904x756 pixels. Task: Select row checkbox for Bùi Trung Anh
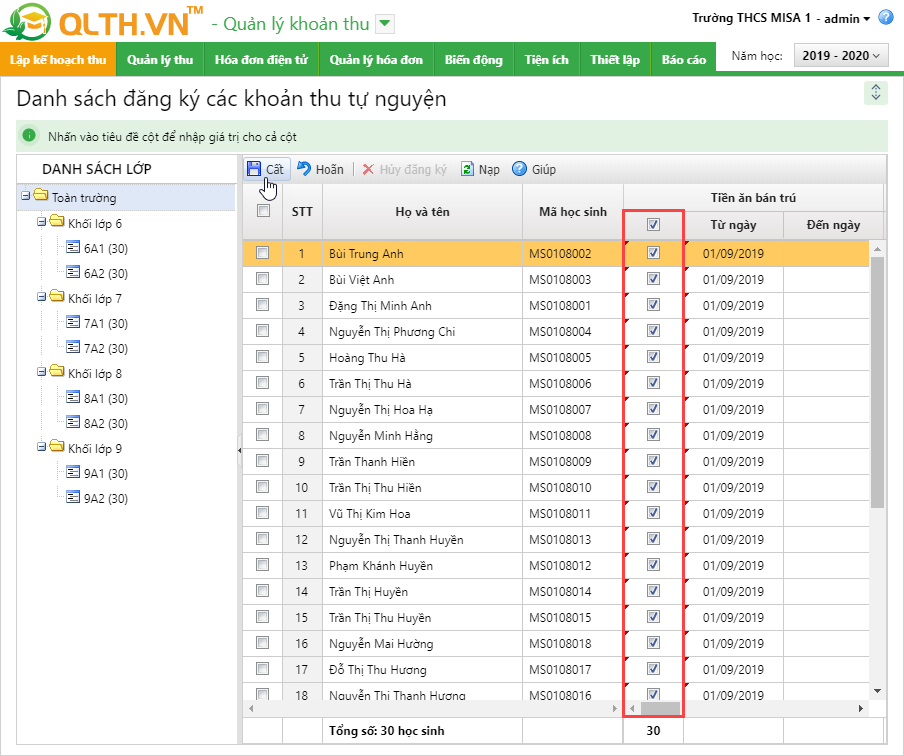point(263,253)
